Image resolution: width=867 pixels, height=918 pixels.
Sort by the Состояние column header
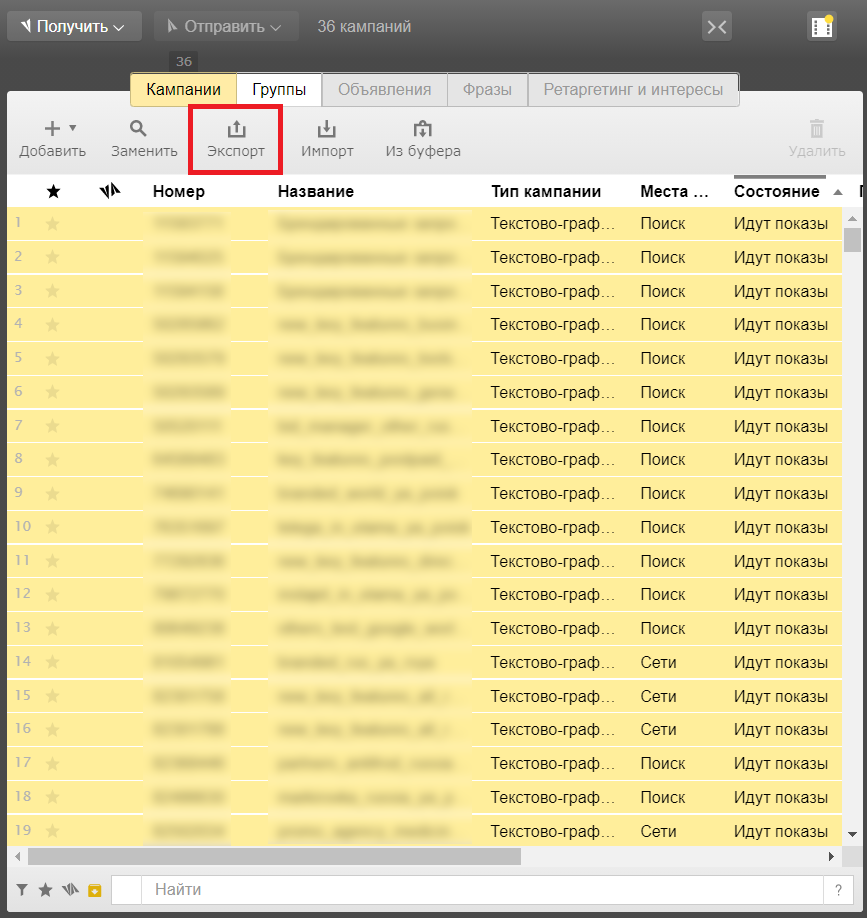click(776, 191)
